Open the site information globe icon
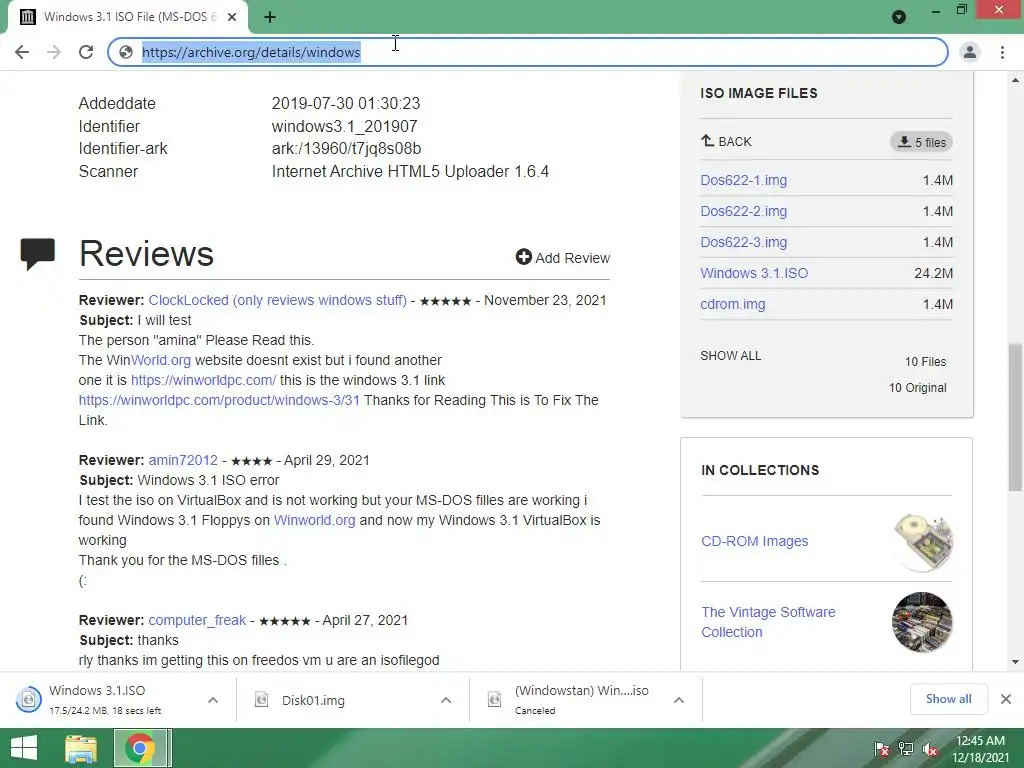The image size is (1024, 768). 126,52
